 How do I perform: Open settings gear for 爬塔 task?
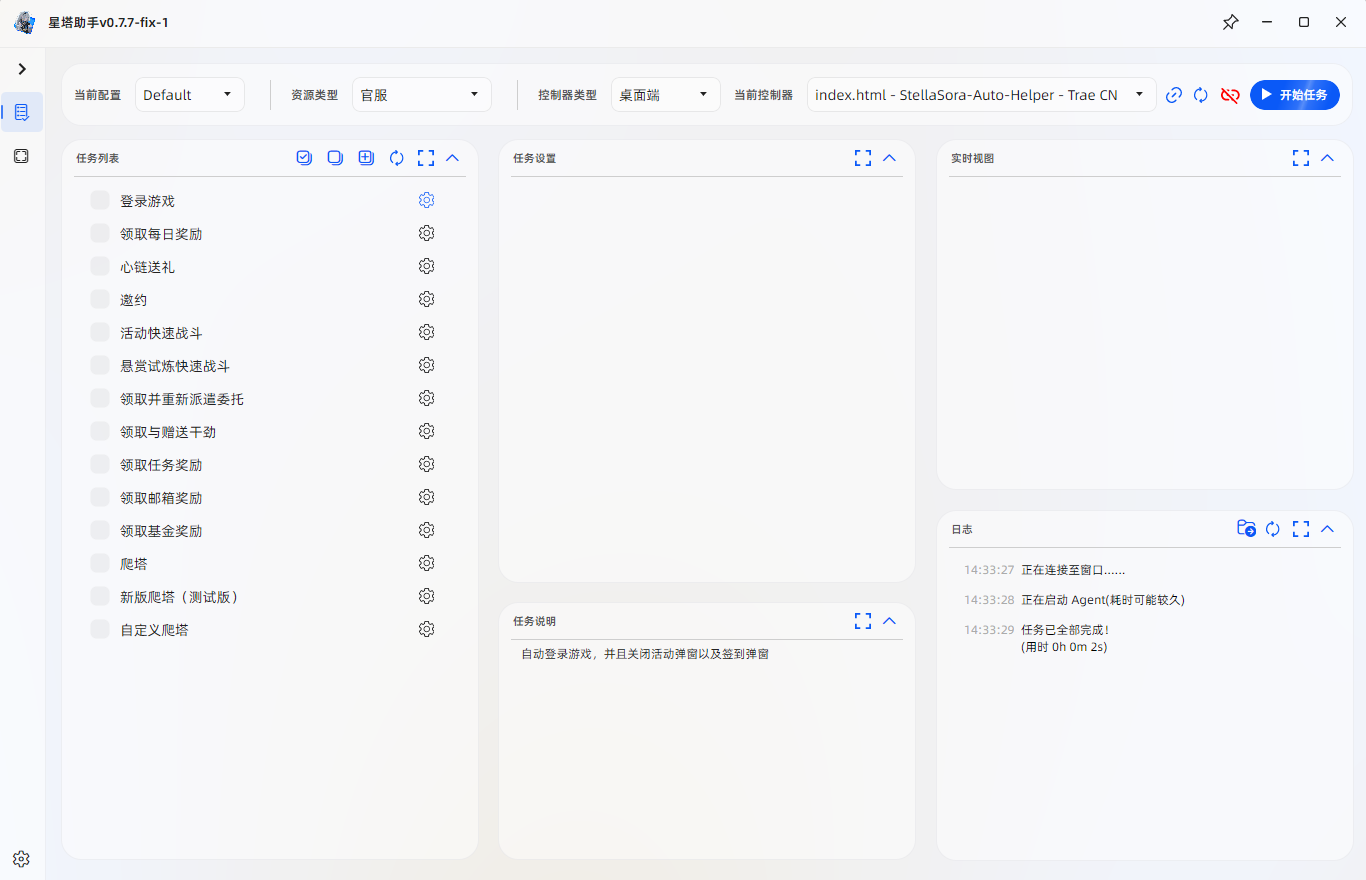[426, 563]
